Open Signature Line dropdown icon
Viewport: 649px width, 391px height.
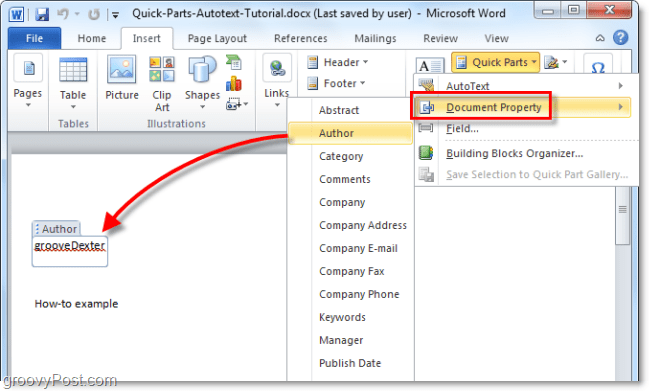tap(555, 62)
